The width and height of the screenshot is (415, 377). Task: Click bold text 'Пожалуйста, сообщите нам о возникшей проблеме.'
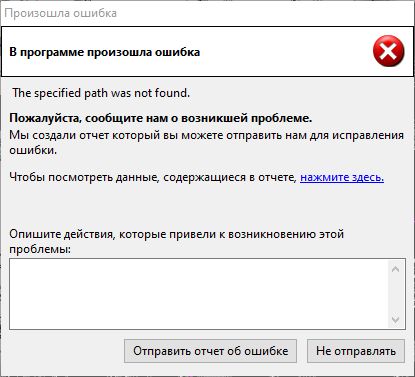click(161, 118)
